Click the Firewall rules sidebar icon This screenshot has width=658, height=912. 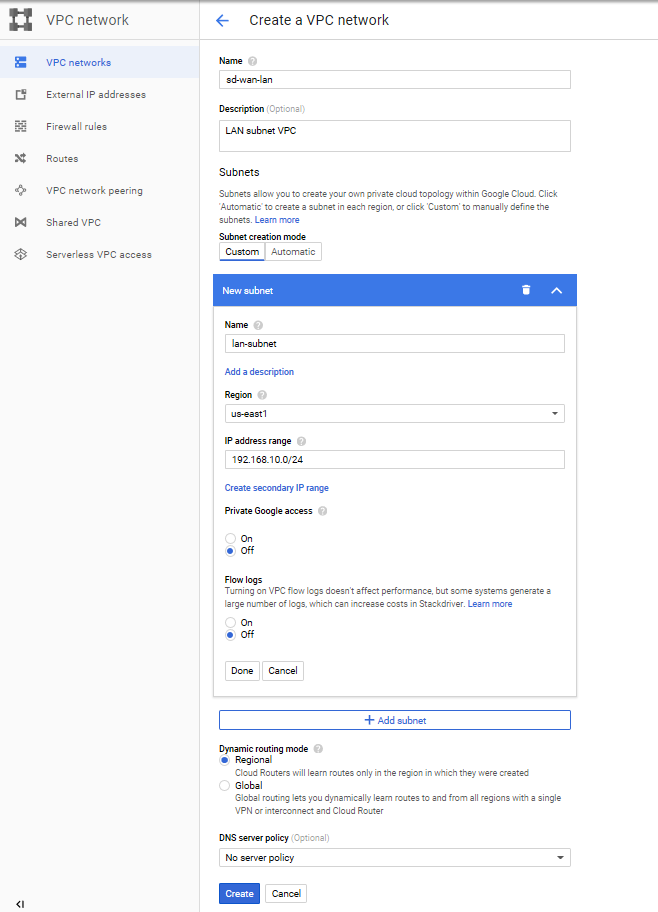click(x=20, y=126)
